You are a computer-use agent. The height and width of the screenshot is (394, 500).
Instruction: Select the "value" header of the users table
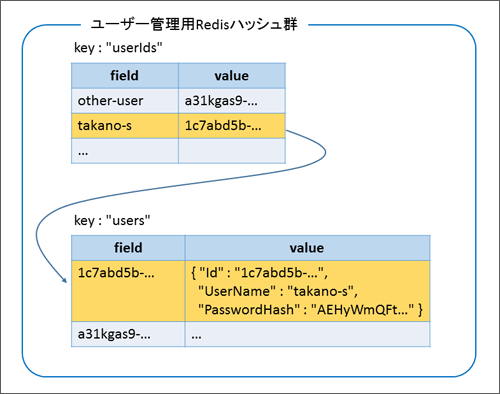(x=307, y=248)
